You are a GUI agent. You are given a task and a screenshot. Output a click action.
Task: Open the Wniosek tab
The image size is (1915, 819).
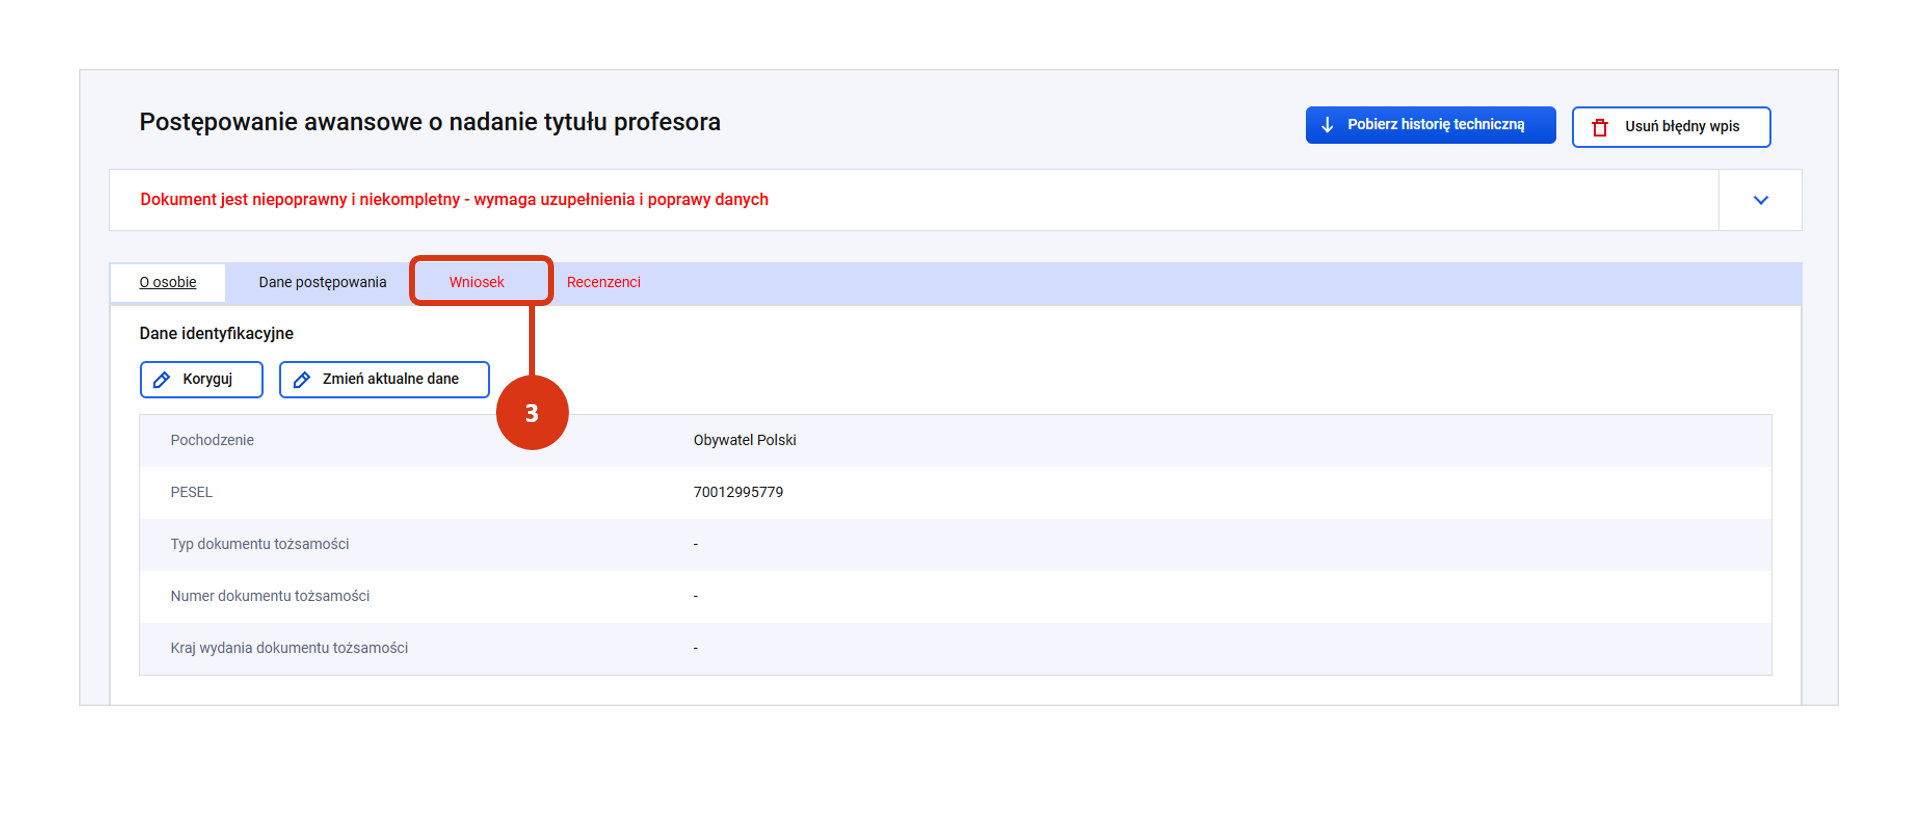click(x=477, y=282)
